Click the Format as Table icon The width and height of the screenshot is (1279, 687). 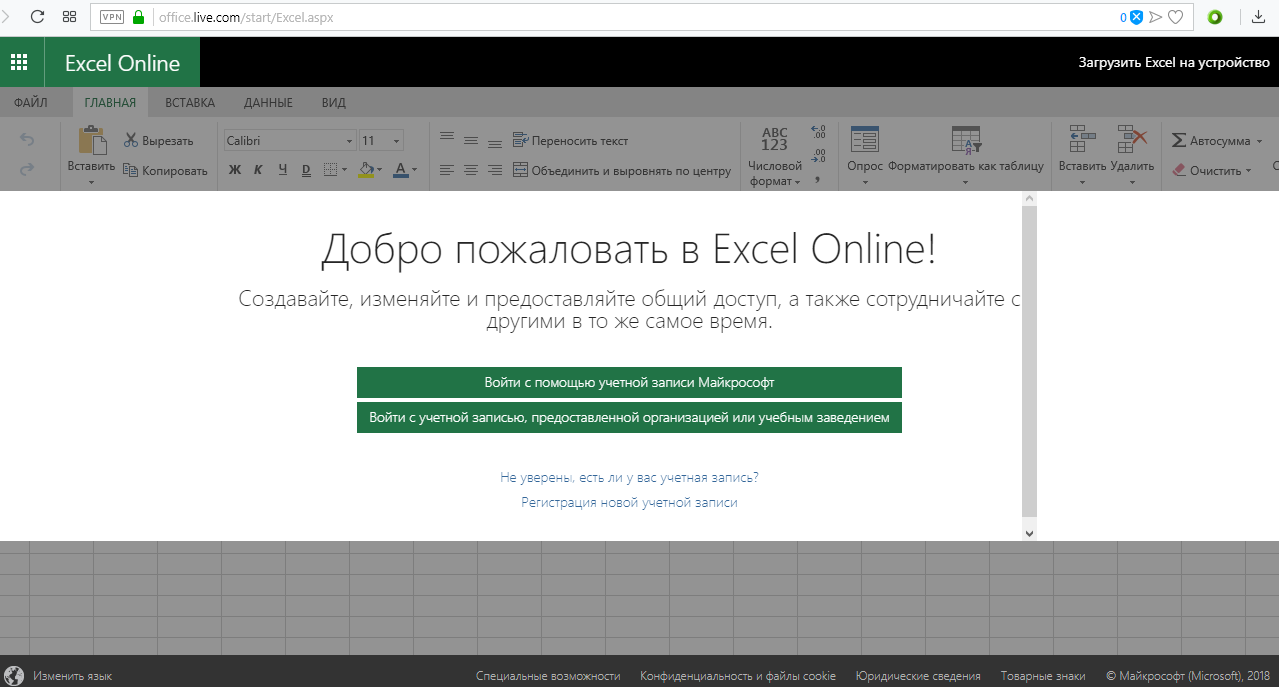[966, 140]
